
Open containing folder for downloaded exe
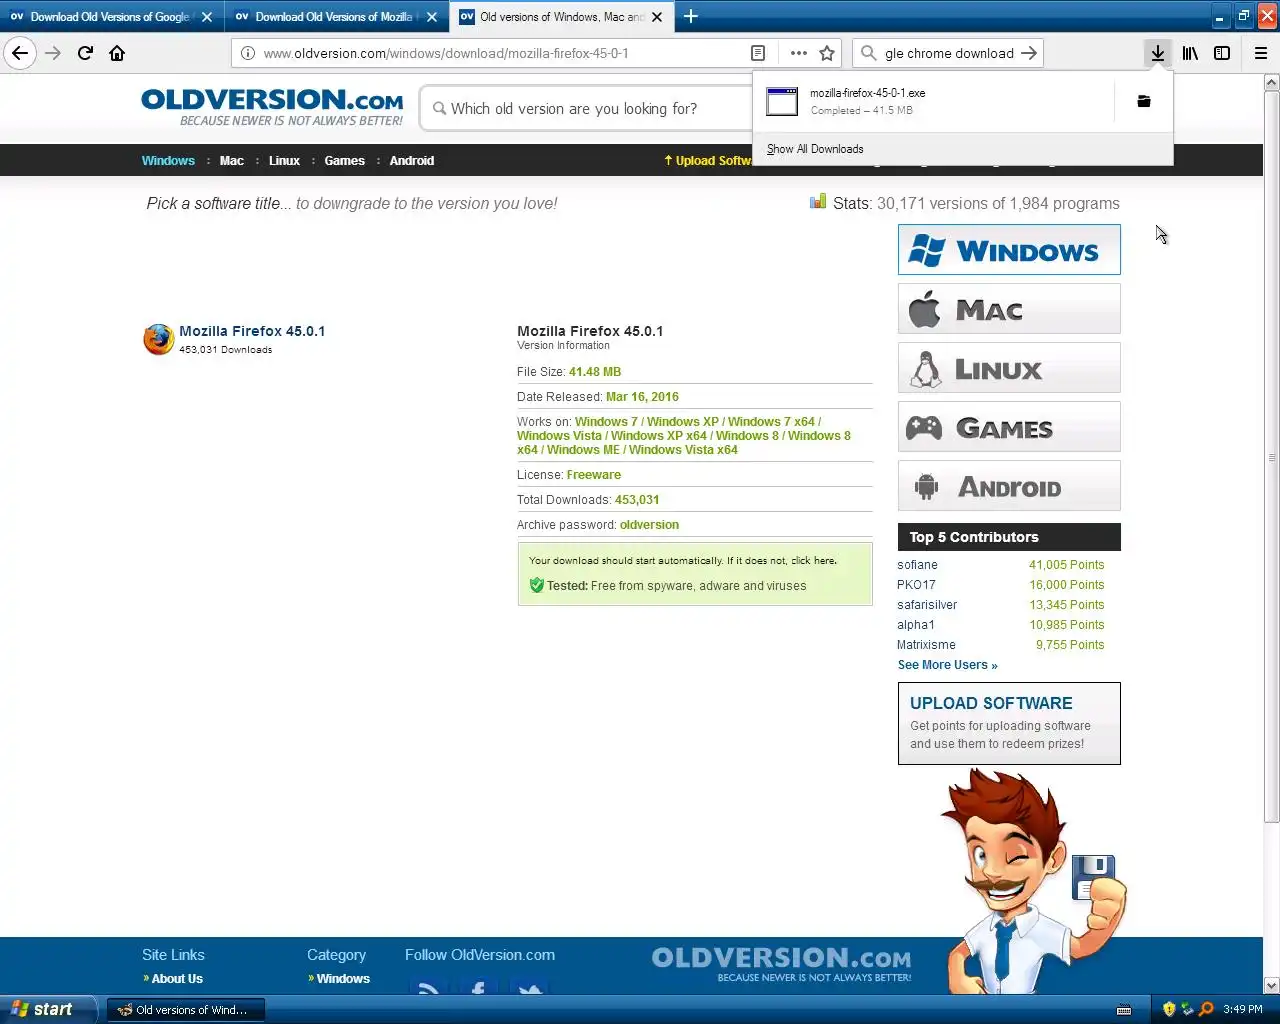pos(1144,101)
